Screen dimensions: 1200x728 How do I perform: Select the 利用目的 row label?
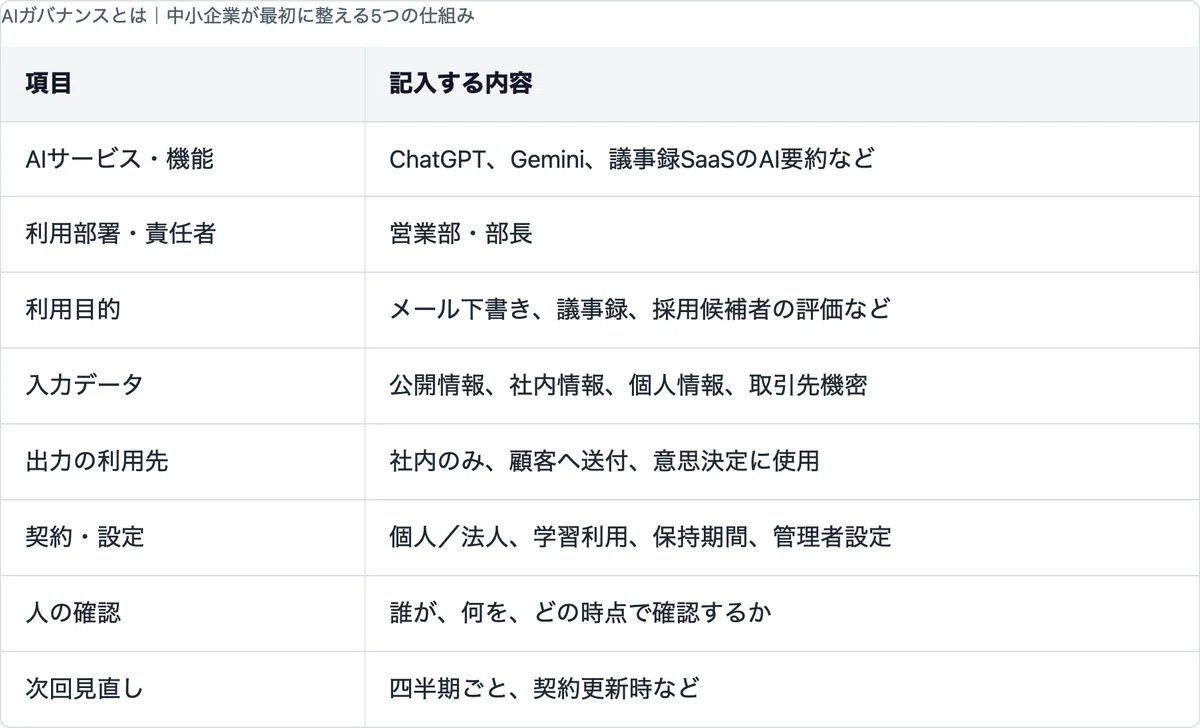(73, 310)
